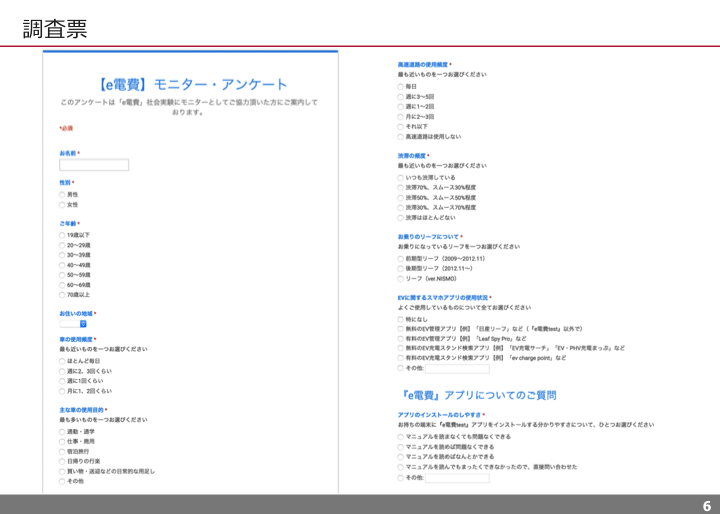
Task: Select 後期型リーフ (2012.11〜) option
Action: [400, 269]
